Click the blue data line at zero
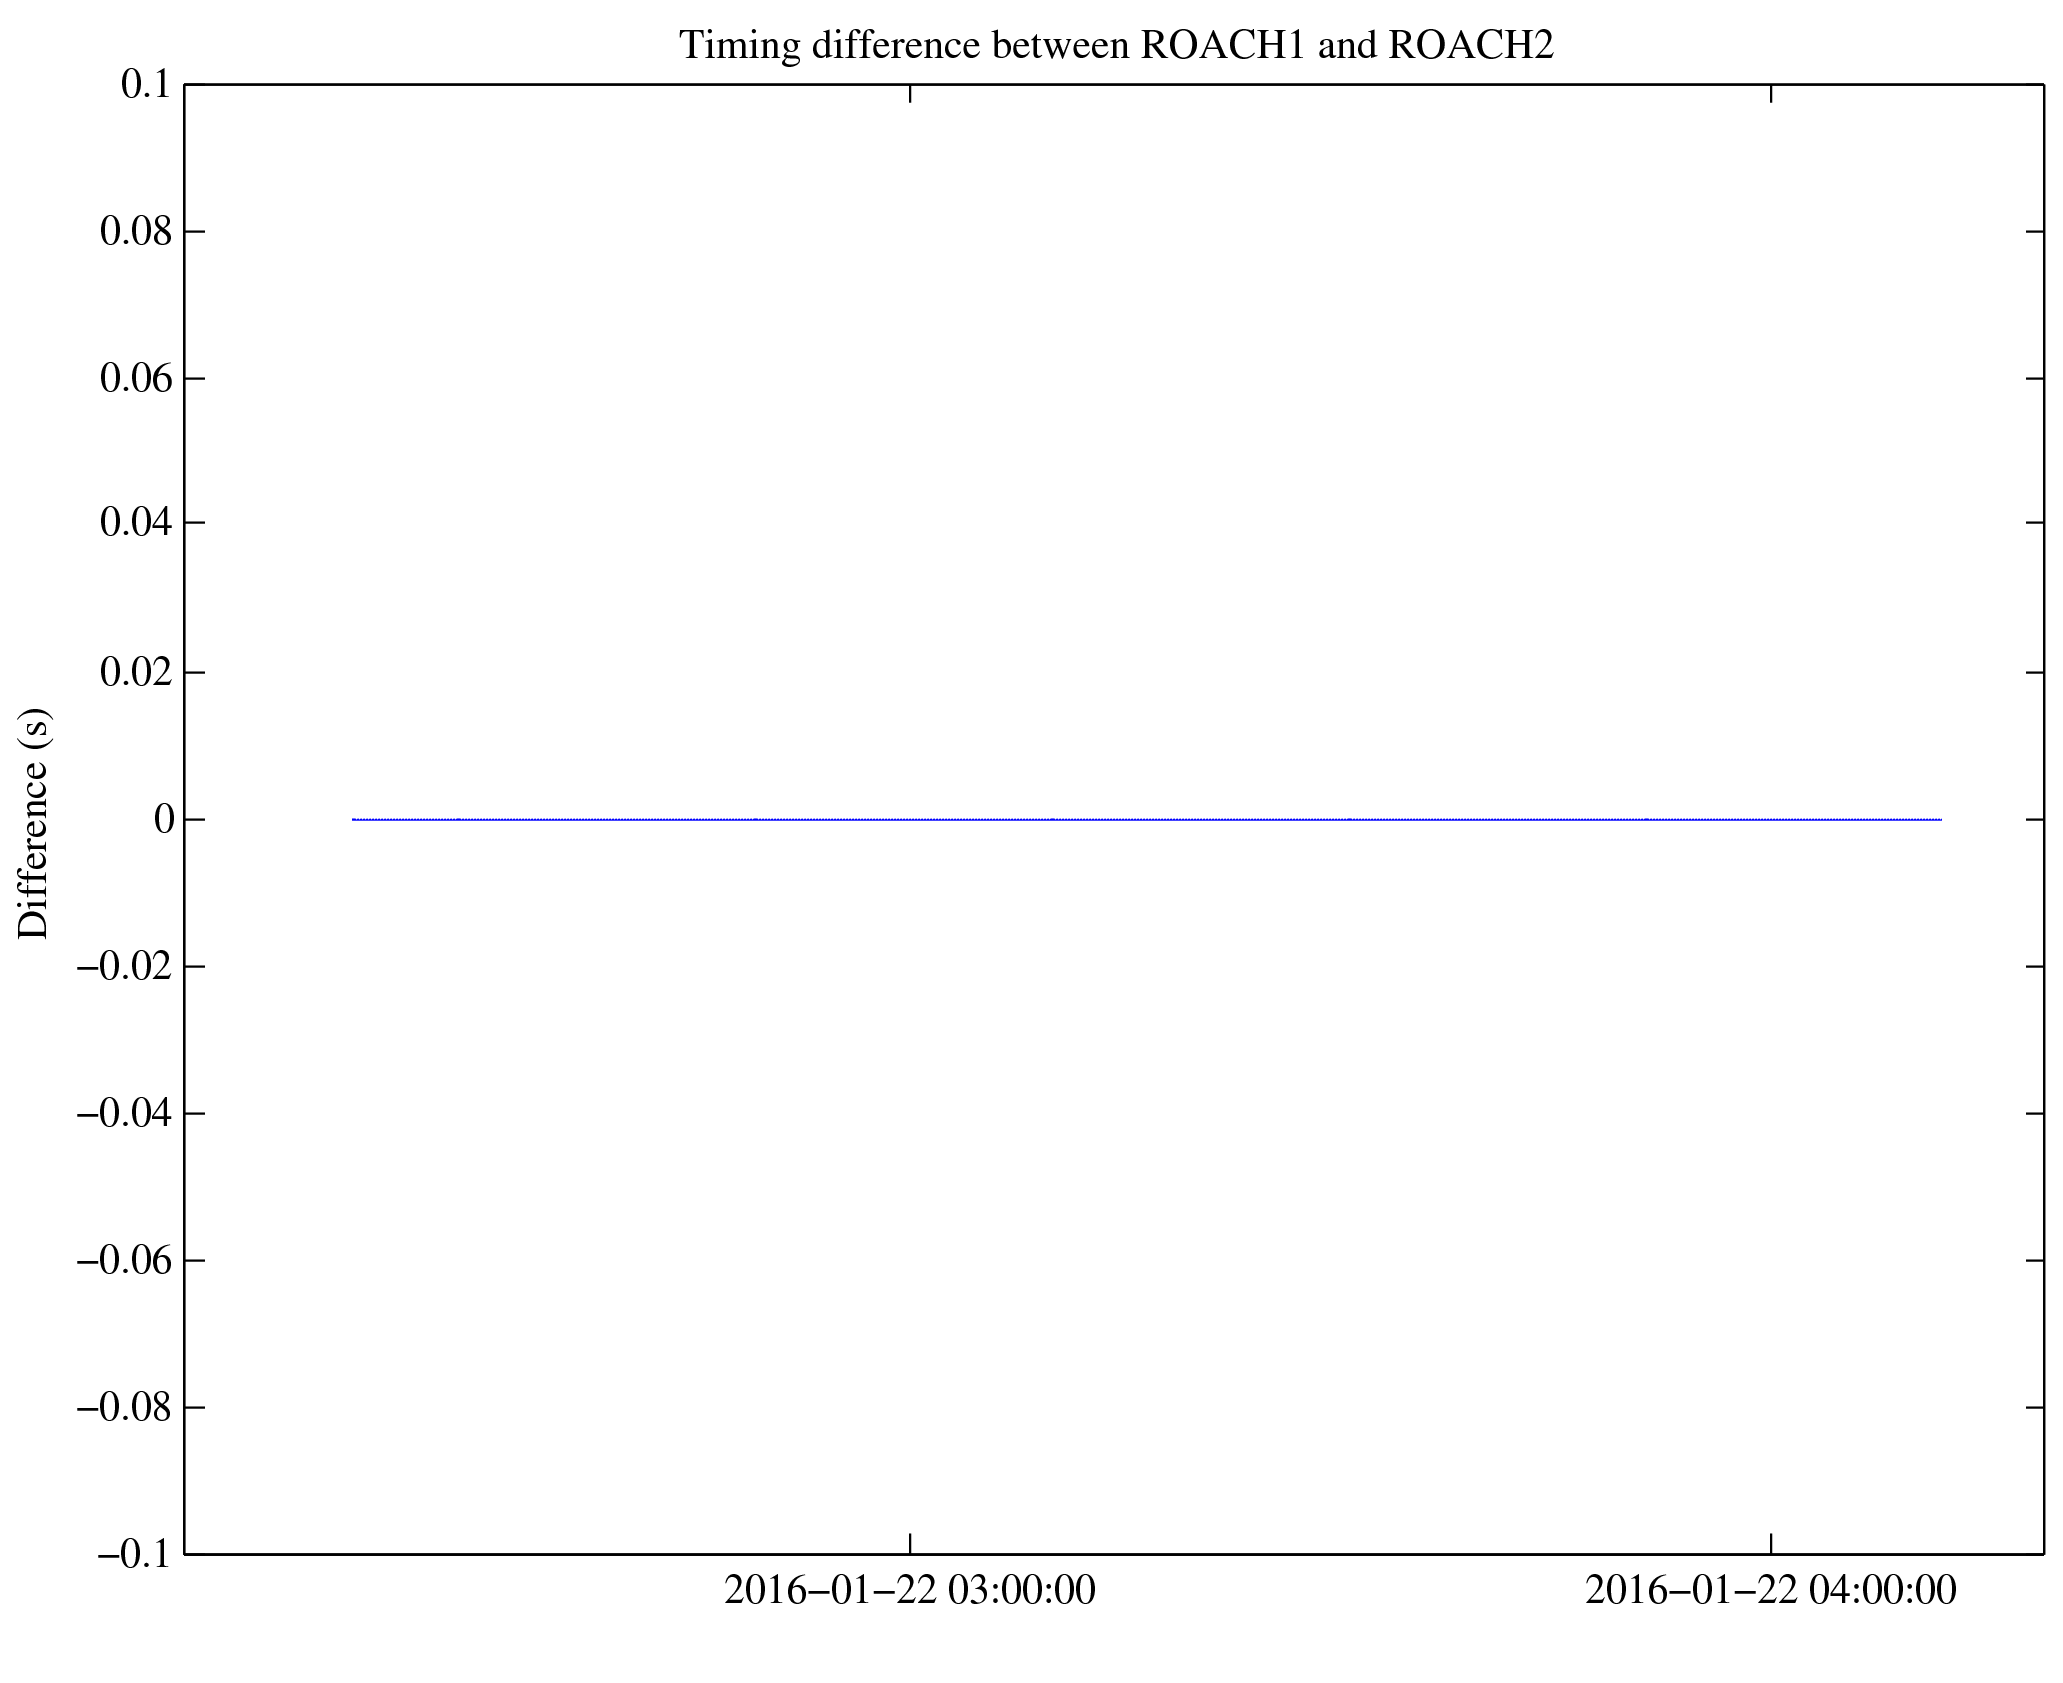Screen dimensions: 2063x1683 tap(1147, 820)
